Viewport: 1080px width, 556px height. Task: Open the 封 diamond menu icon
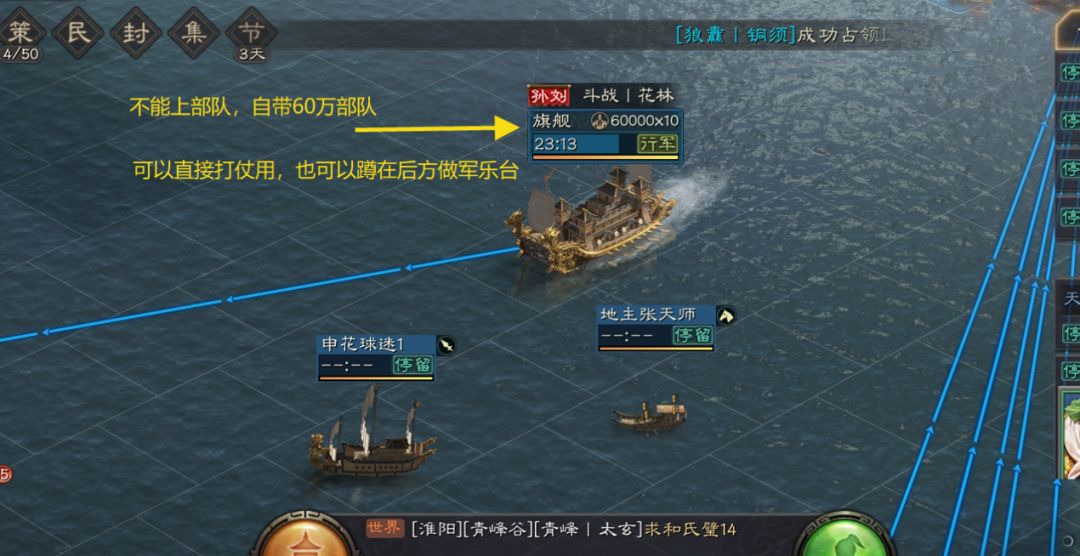pos(135,32)
